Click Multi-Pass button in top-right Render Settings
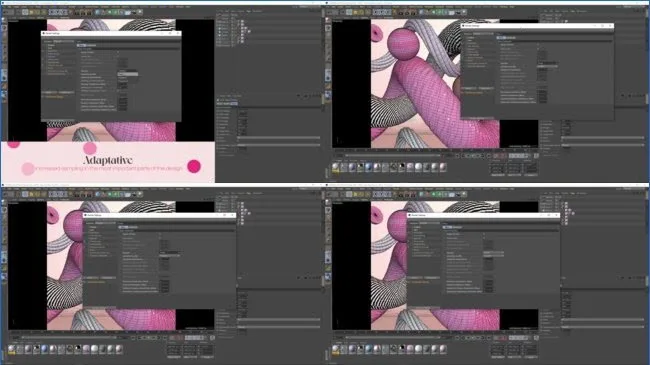Image resolution: width=650 pixels, height=365 pixels. (x=487, y=88)
